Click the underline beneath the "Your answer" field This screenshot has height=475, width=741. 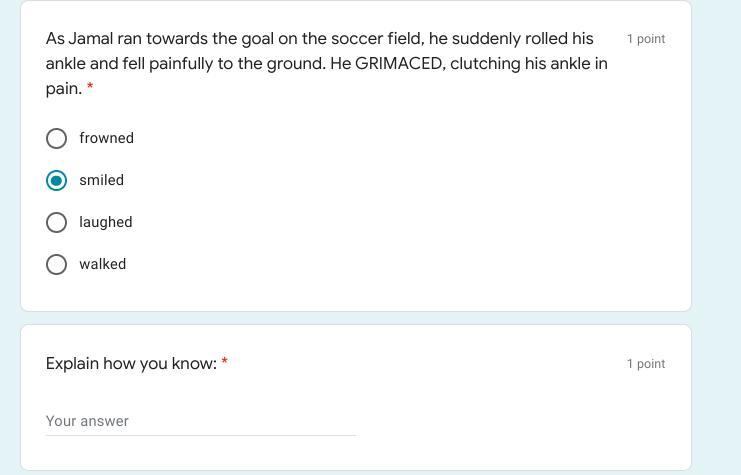pyautogui.click(x=200, y=435)
